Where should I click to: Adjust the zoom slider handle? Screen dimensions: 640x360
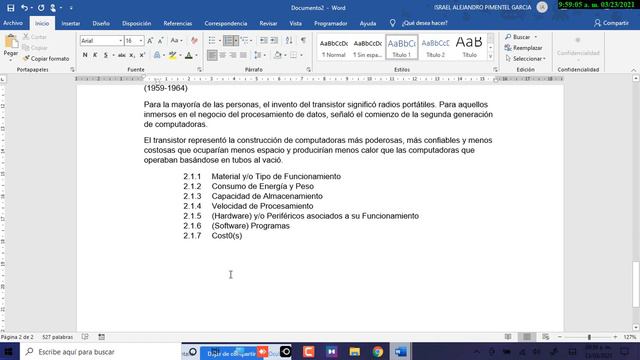click(589, 337)
